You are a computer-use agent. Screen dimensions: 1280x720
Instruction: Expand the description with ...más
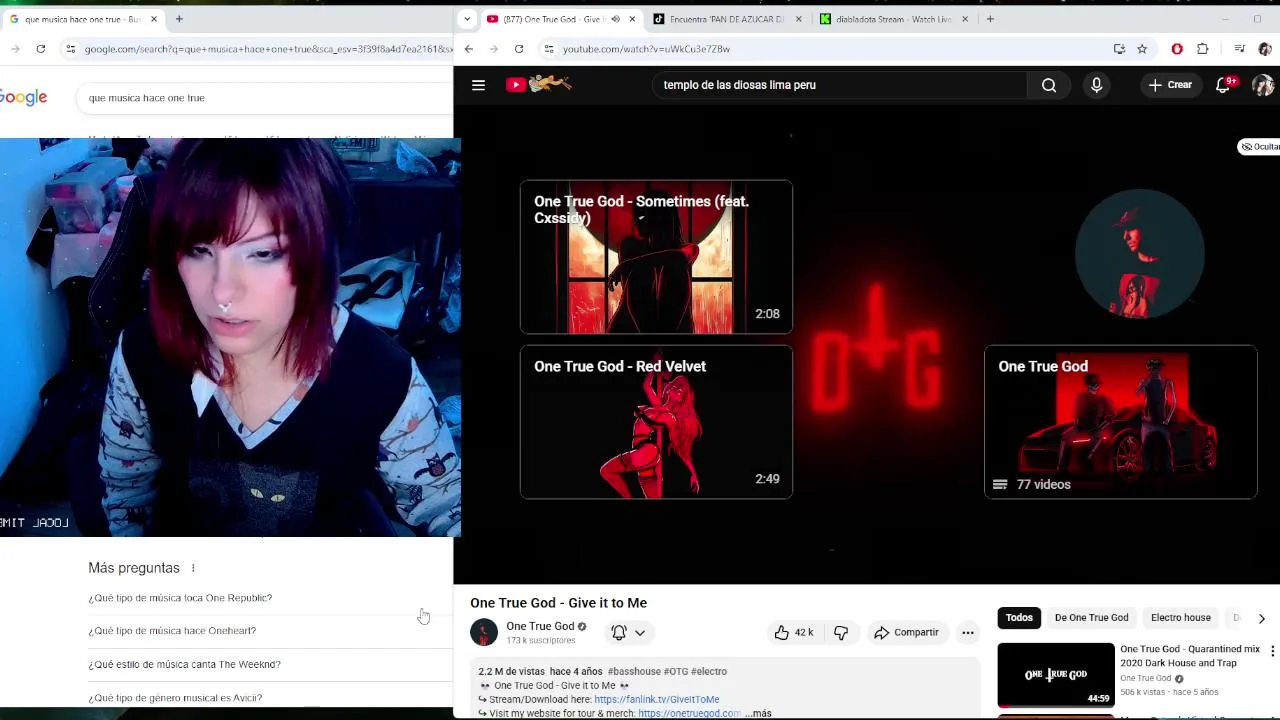758,713
